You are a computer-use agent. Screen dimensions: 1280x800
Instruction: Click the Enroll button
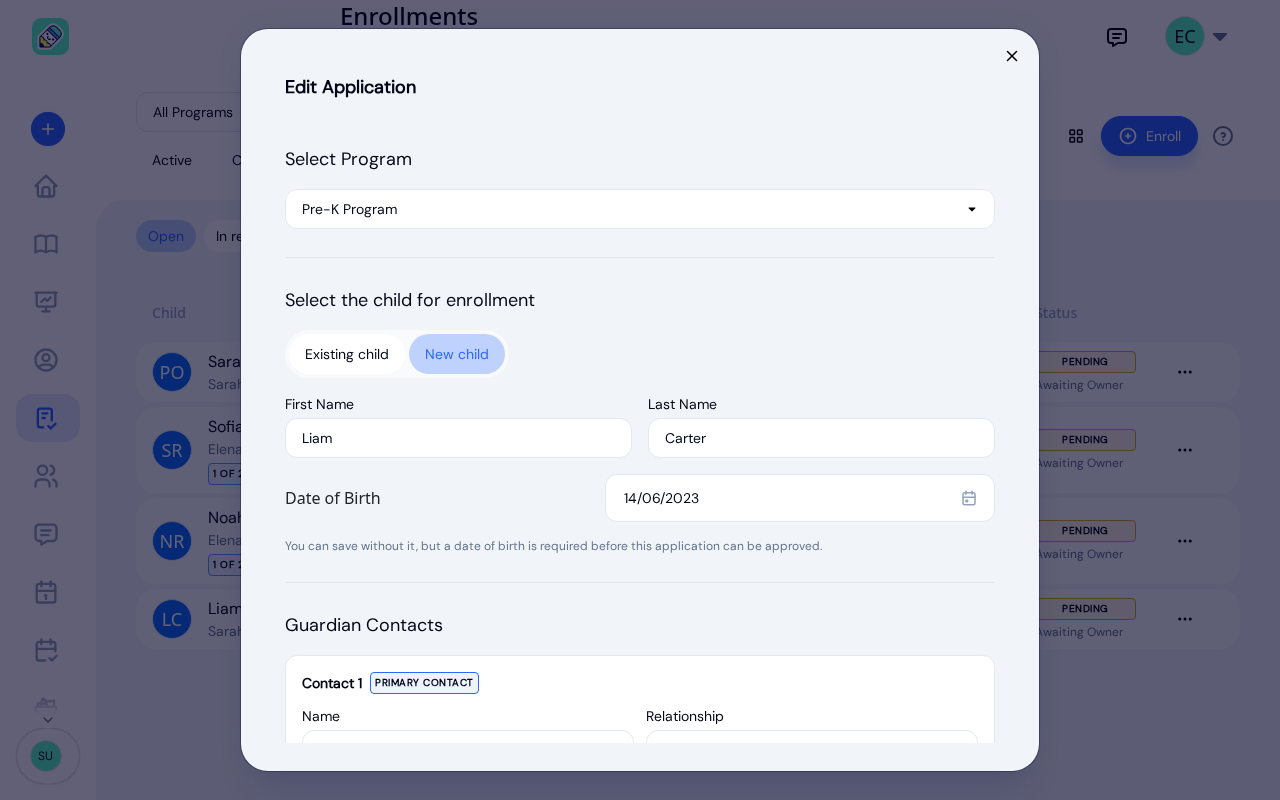coord(1149,136)
